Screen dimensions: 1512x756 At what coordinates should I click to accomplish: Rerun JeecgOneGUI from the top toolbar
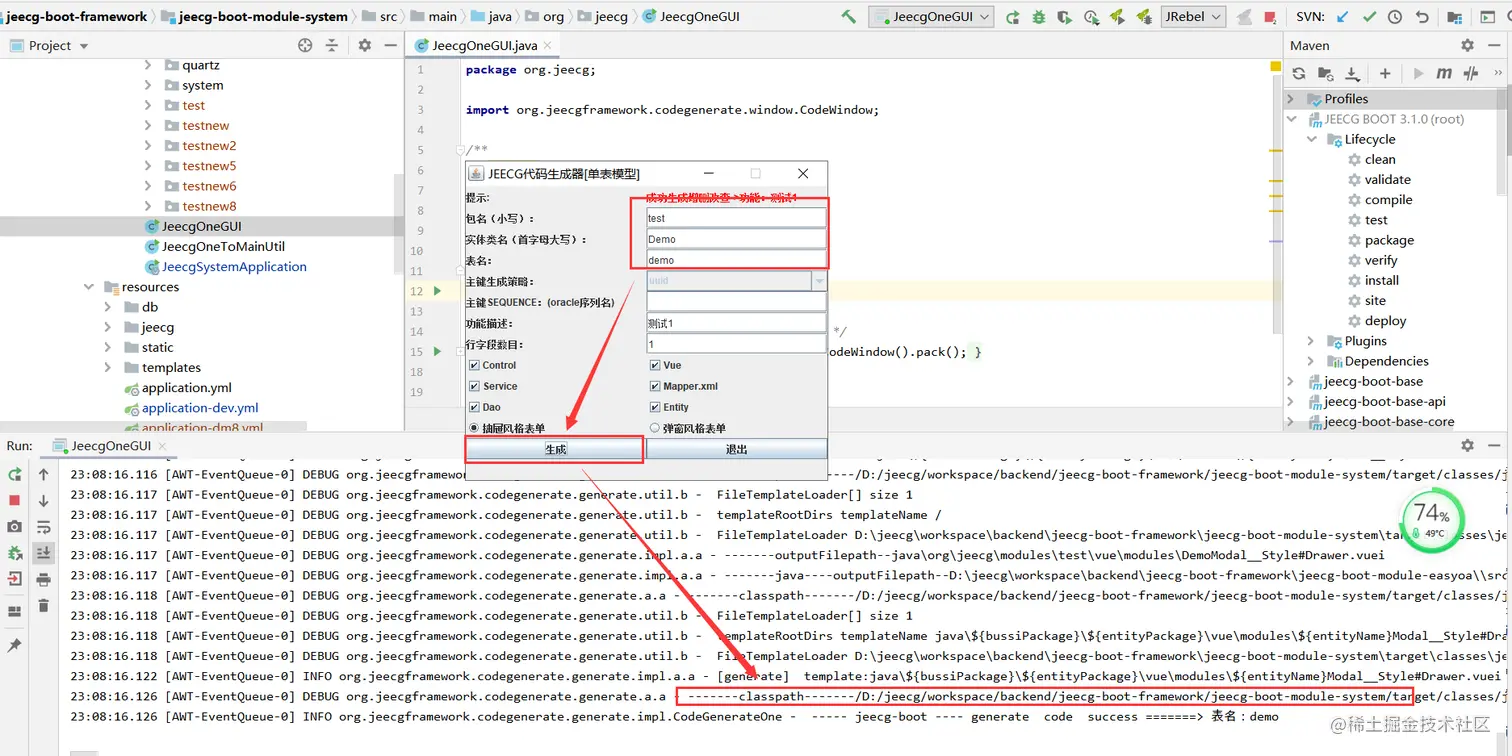(1013, 17)
